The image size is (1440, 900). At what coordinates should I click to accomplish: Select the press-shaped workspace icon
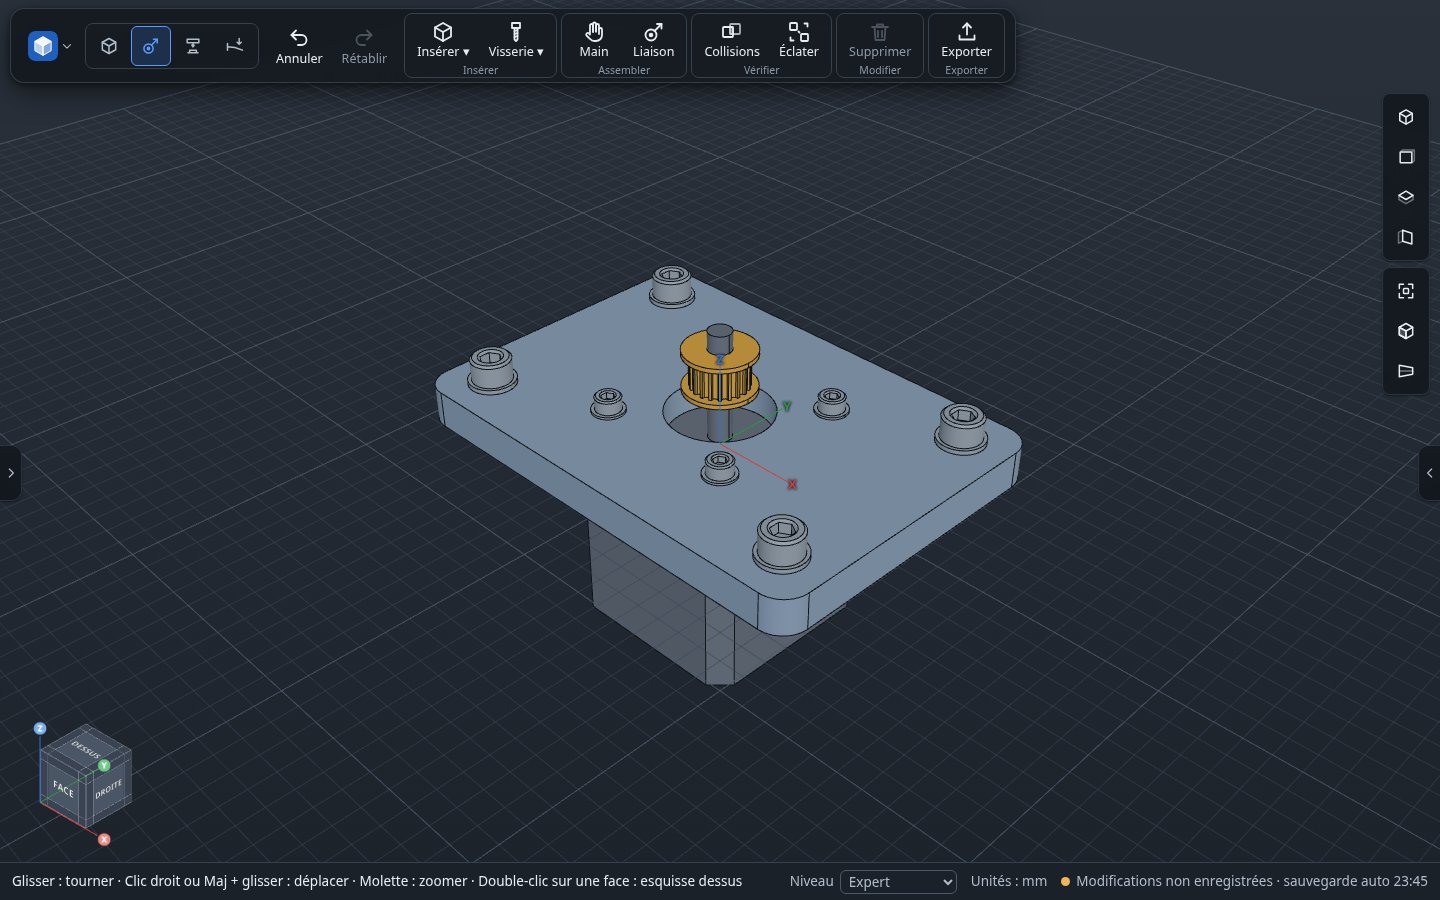[x=193, y=46]
